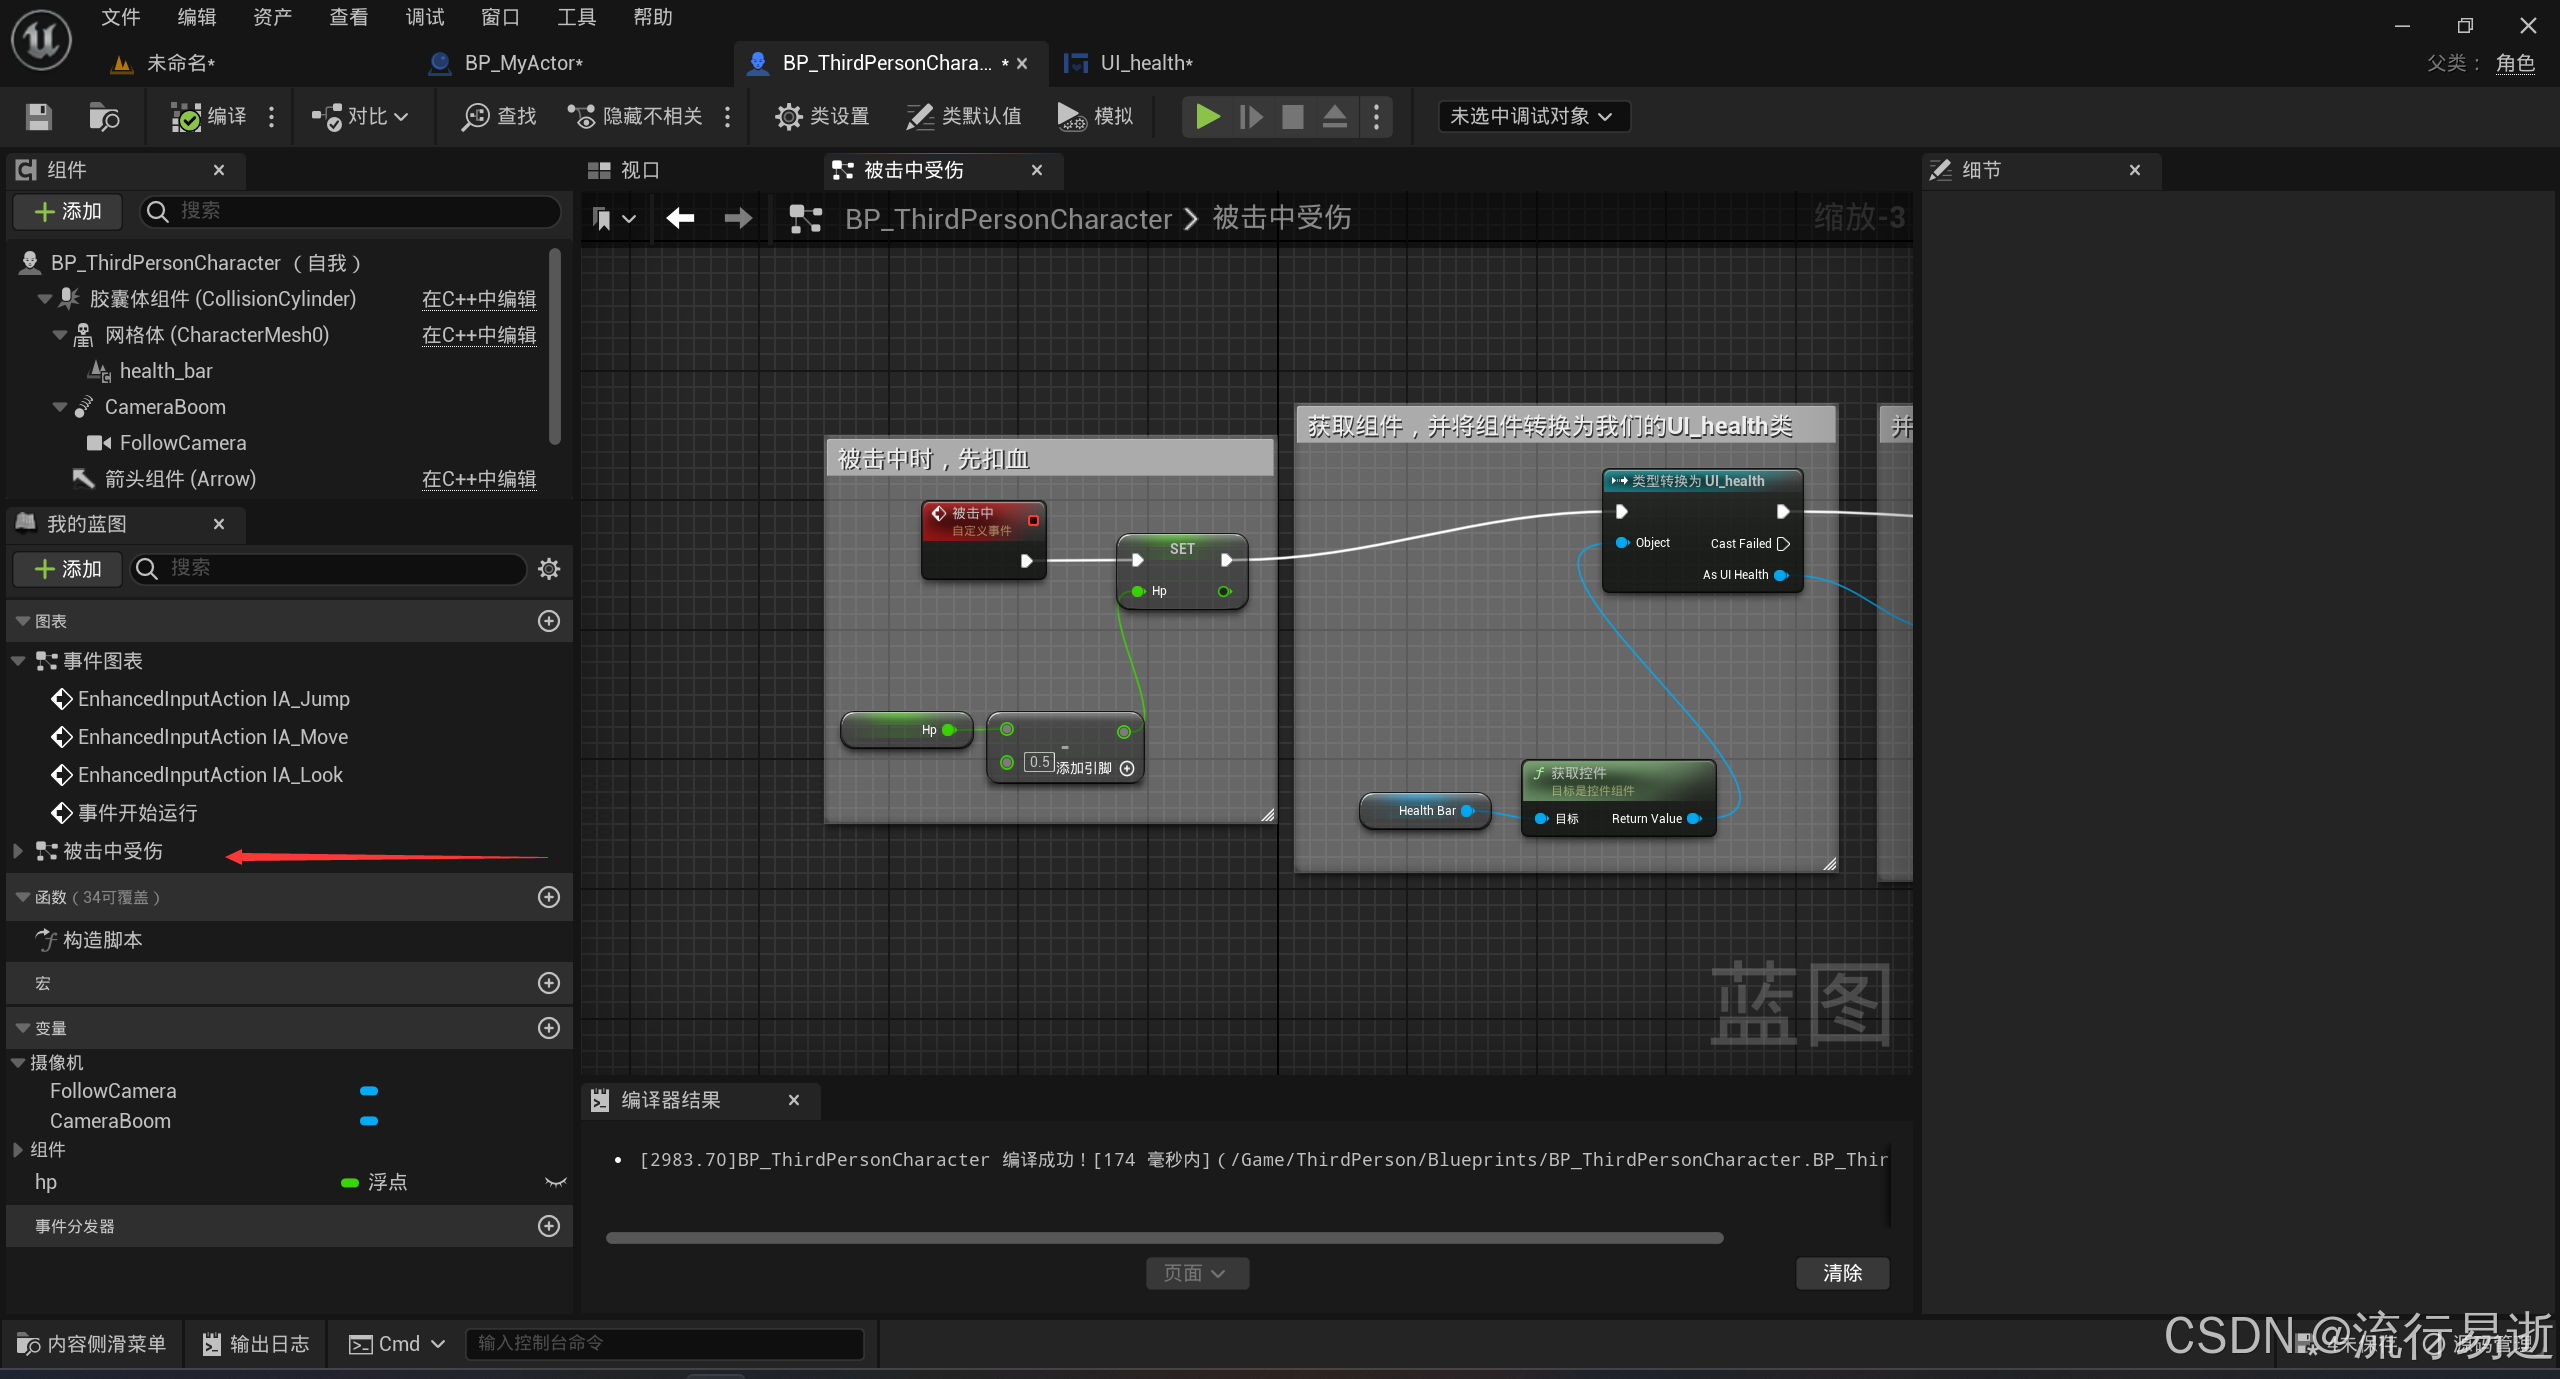
Task: Open Find in blueprint search
Action: (499, 117)
